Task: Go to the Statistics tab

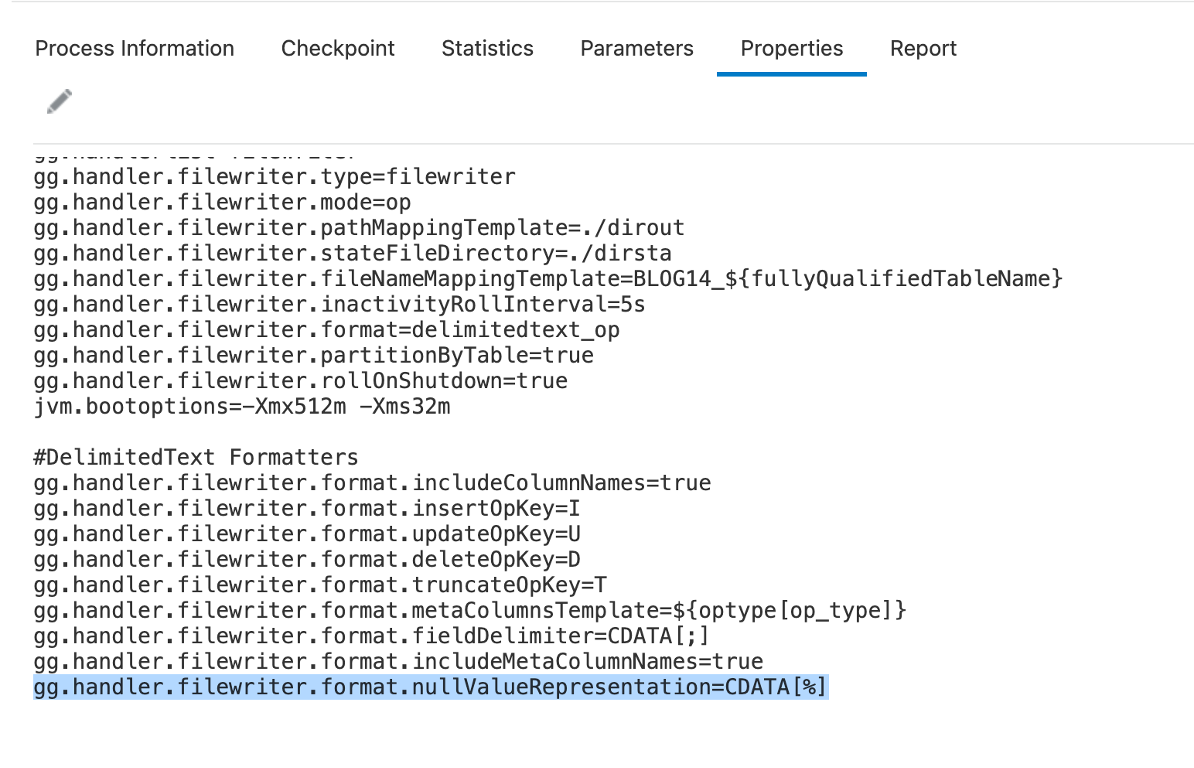Action: [487, 49]
